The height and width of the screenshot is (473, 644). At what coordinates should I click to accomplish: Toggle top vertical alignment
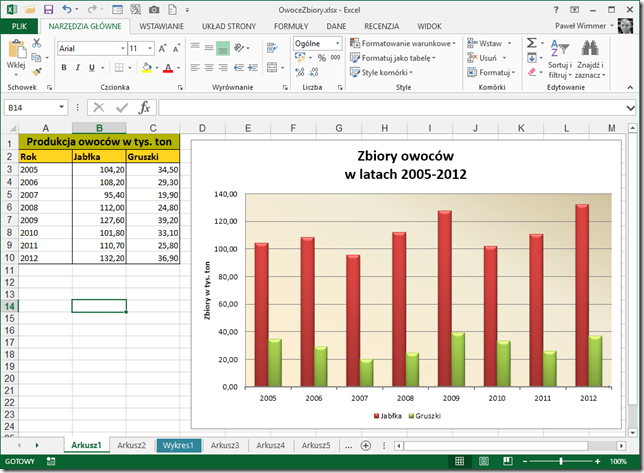pyautogui.click(x=195, y=48)
